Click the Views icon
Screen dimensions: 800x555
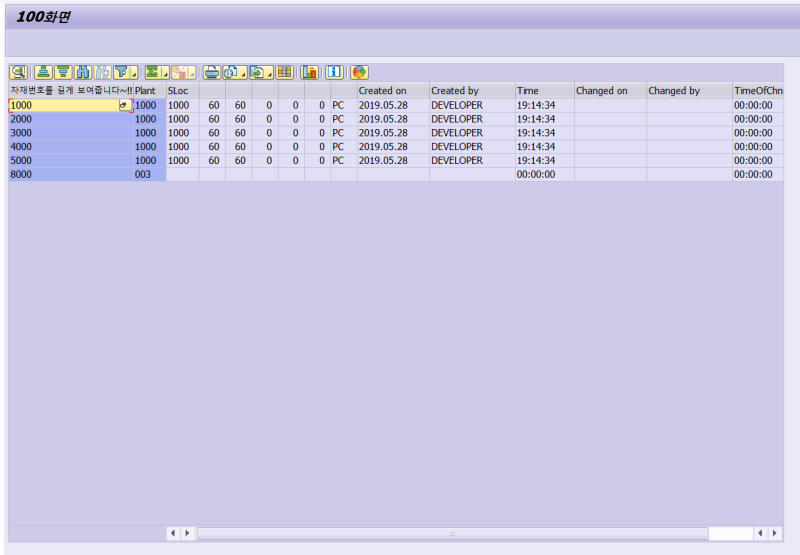click(x=231, y=72)
